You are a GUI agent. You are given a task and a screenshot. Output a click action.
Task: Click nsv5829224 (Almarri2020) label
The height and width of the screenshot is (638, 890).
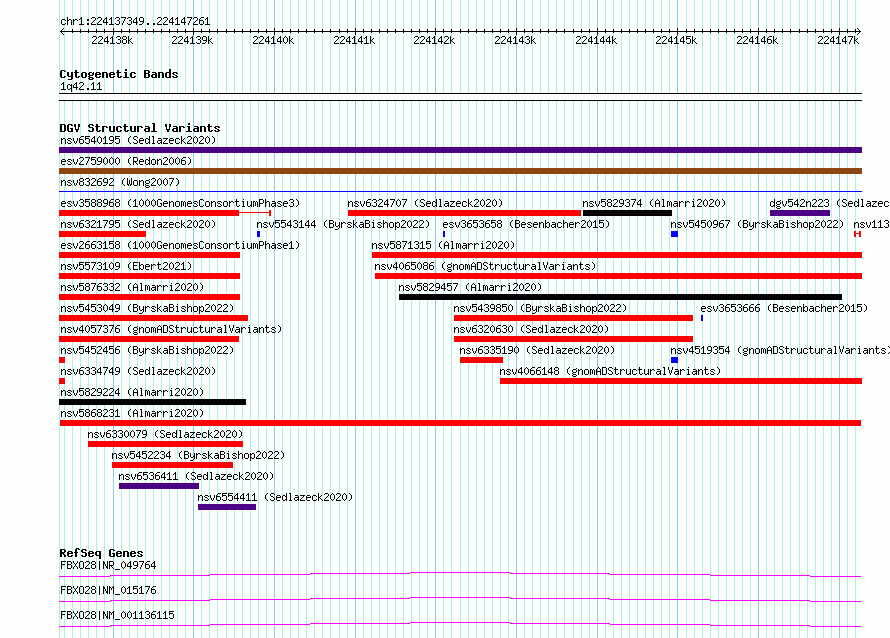coord(132,392)
